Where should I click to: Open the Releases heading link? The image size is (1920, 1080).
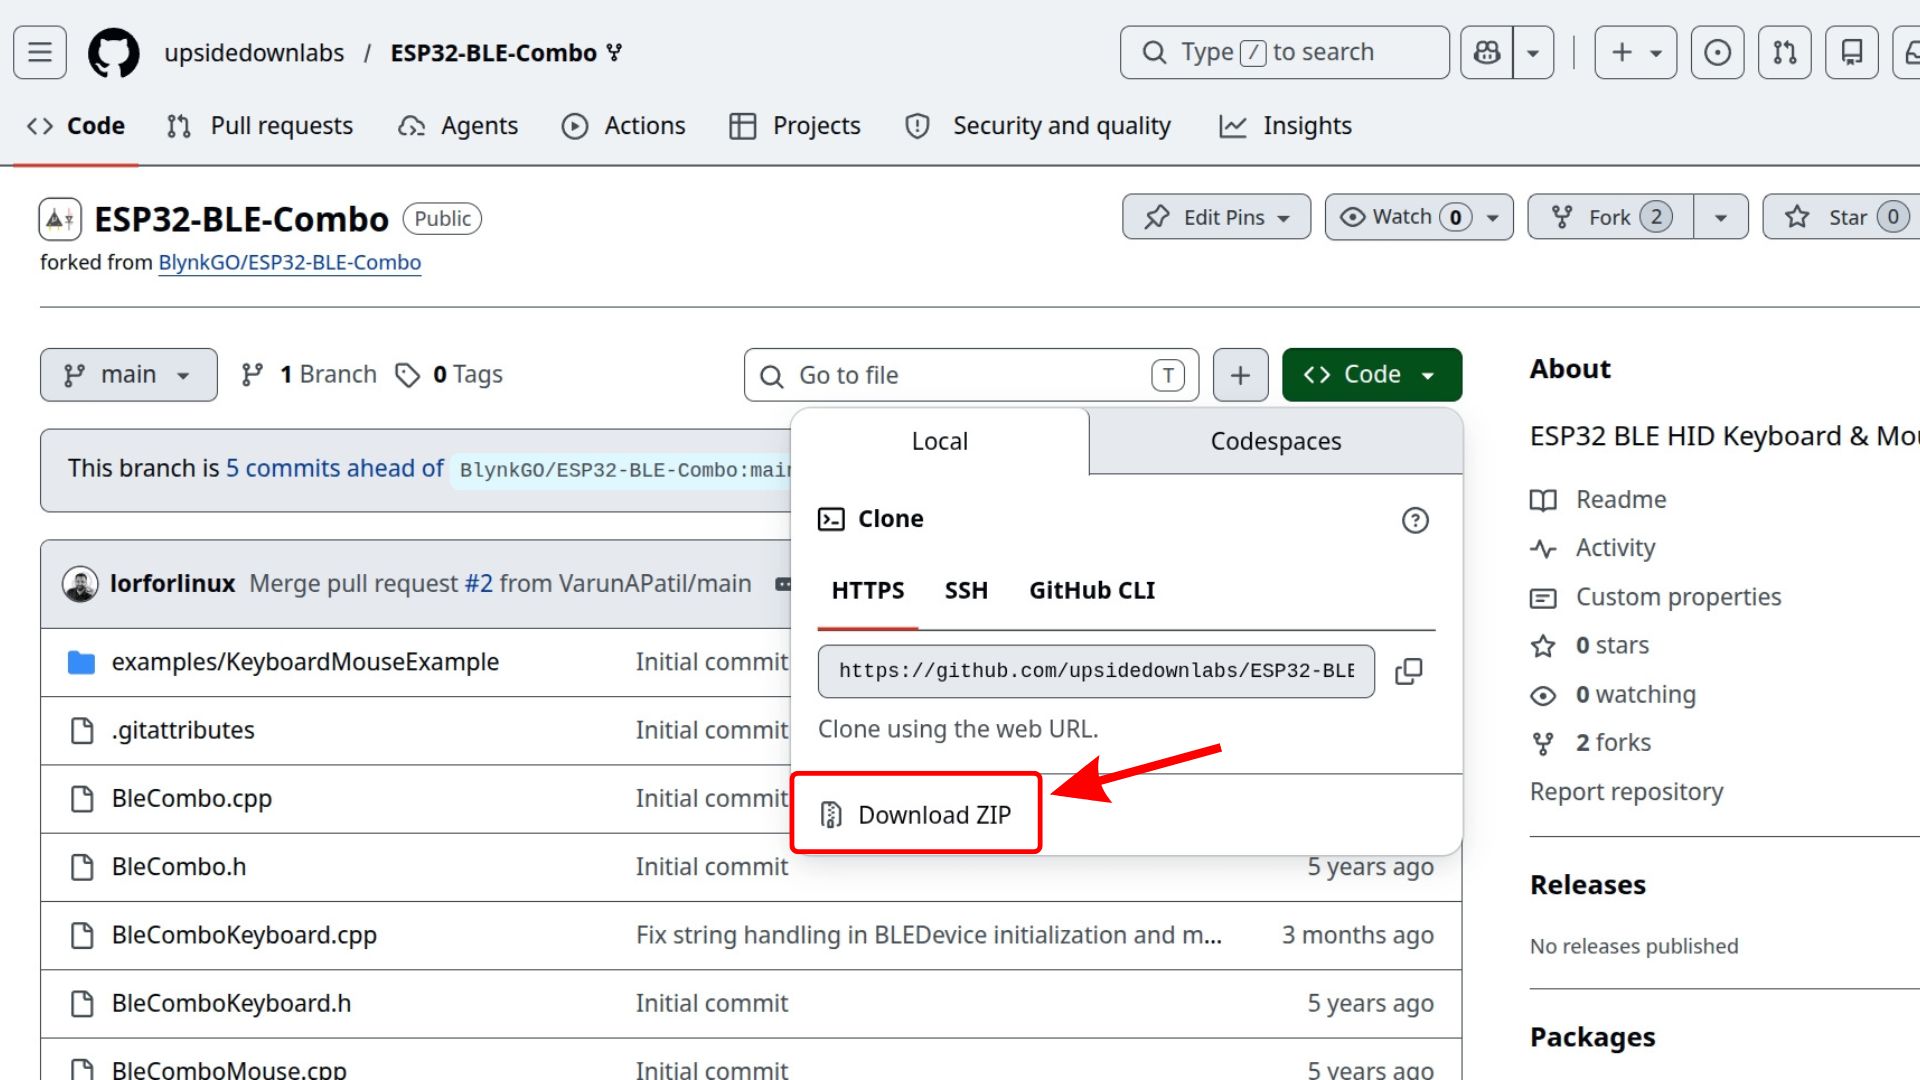pos(1588,885)
